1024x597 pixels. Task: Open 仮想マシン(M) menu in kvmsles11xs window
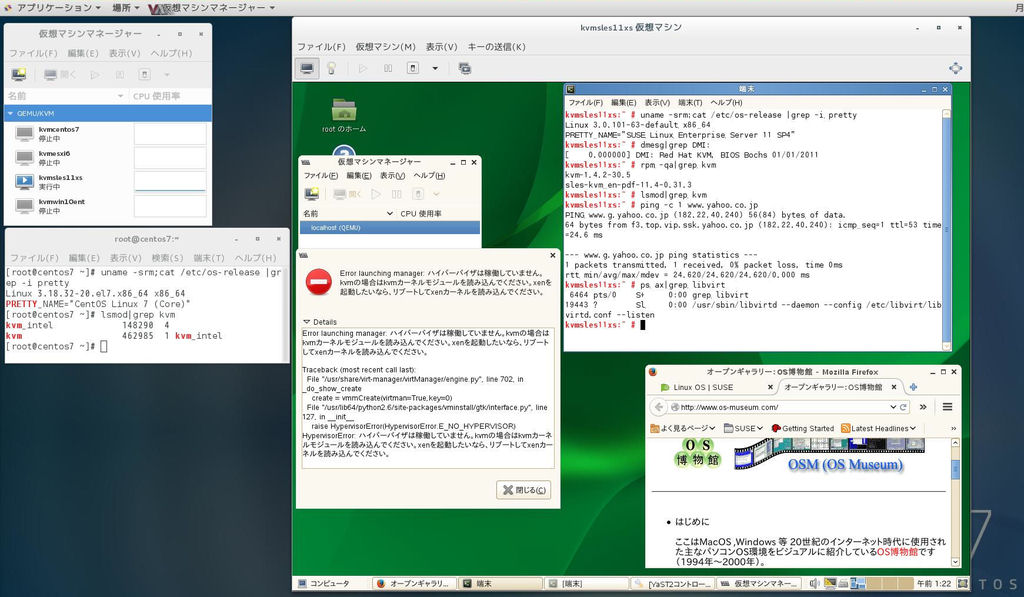pos(385,47)
